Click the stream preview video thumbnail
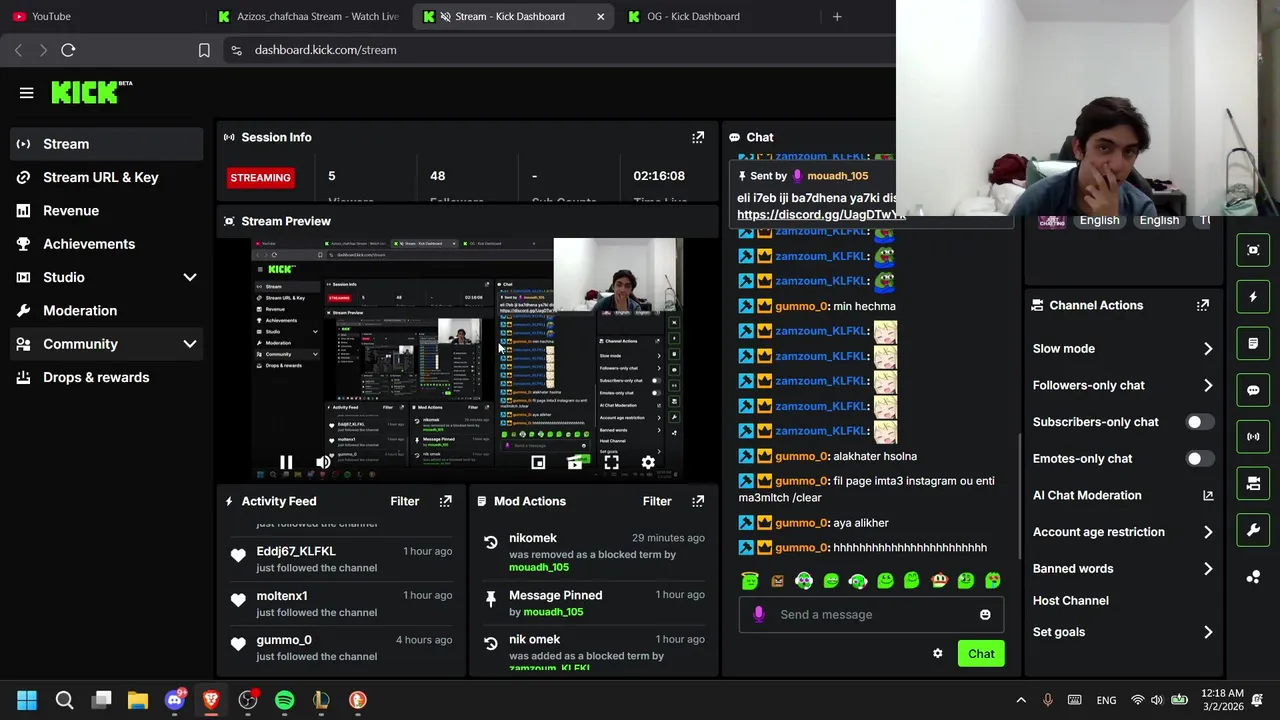 [468, 360]
